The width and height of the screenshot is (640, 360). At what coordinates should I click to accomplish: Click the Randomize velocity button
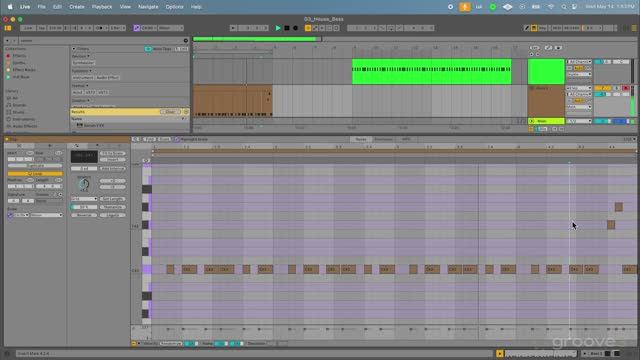171,343
